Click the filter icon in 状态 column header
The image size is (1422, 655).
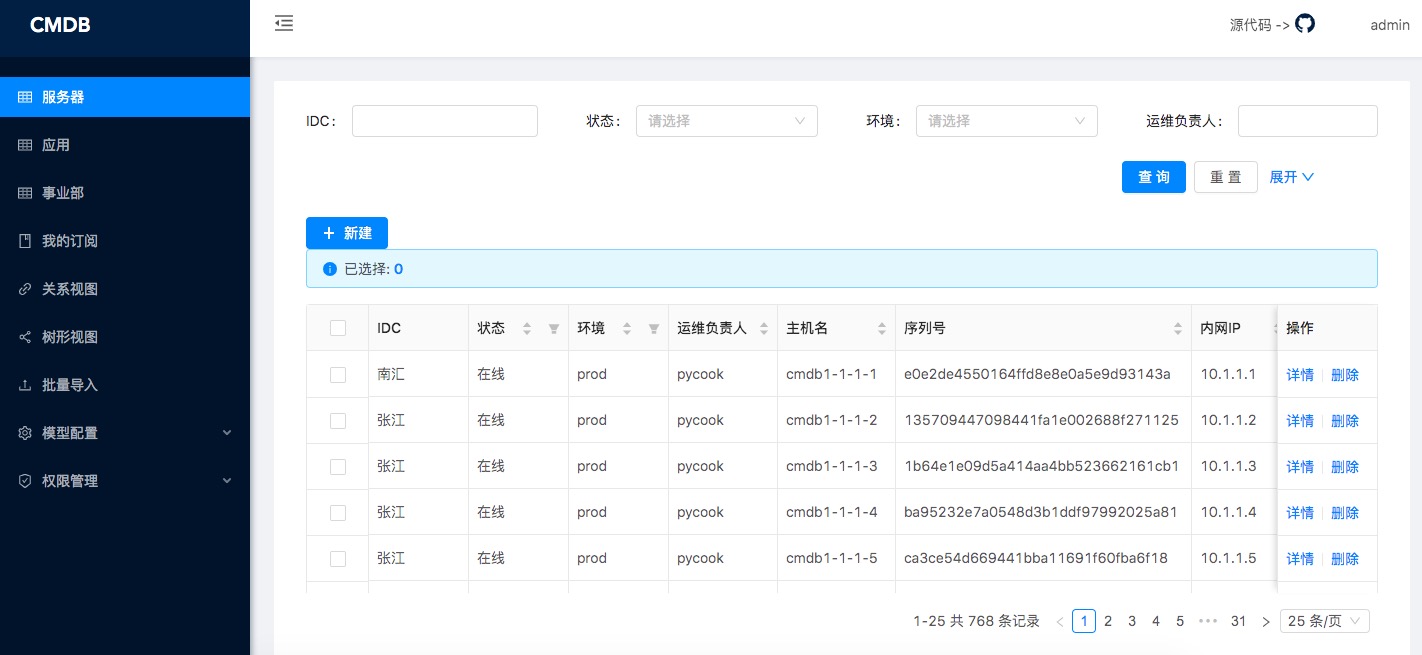[553, 329]
